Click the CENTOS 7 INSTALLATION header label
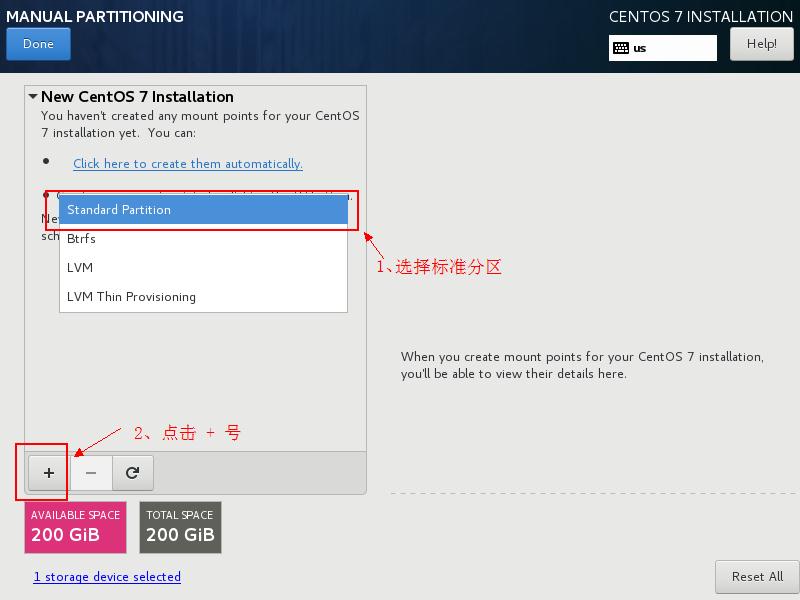The width and height of the screenshot is (800, 600). pyautogui.click(x=700, y=16)
